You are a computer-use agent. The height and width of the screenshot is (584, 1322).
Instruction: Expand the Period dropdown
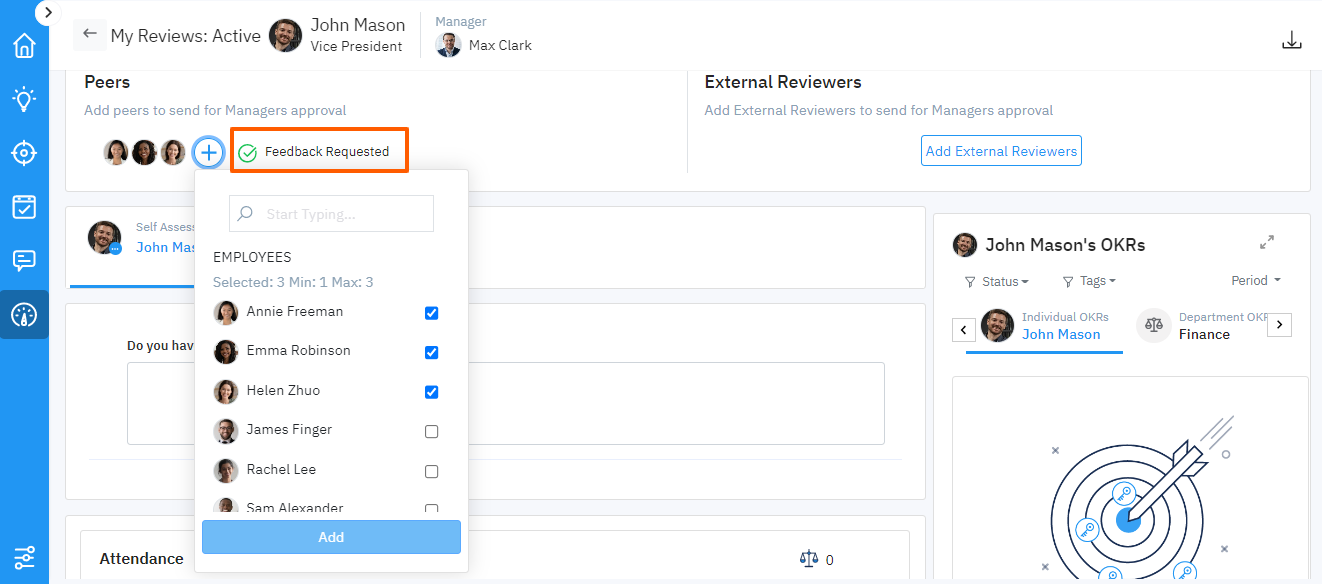click(1256, 281)
